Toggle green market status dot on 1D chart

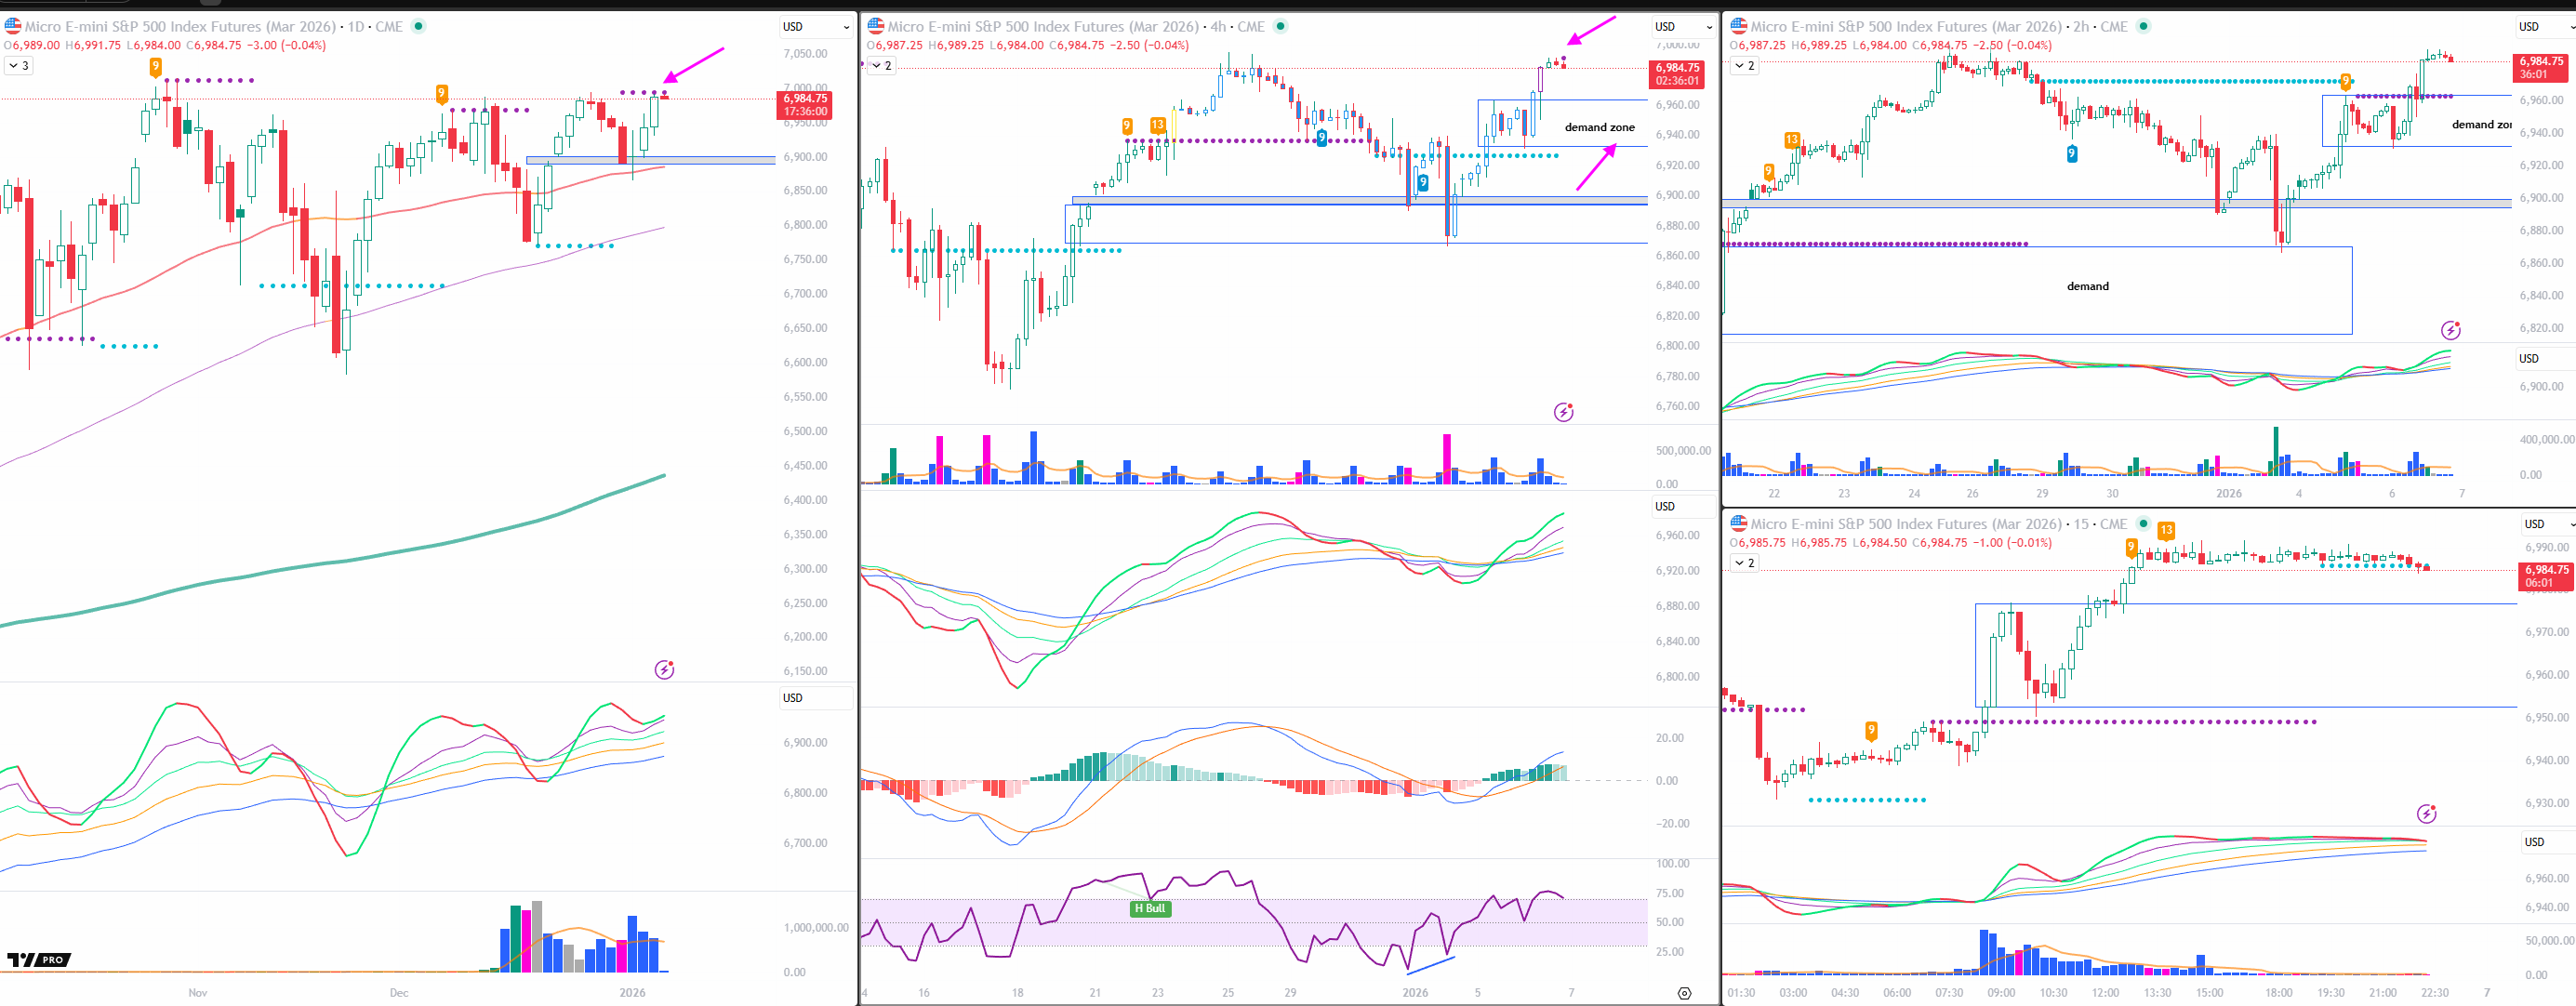click(x=419, y=26)
